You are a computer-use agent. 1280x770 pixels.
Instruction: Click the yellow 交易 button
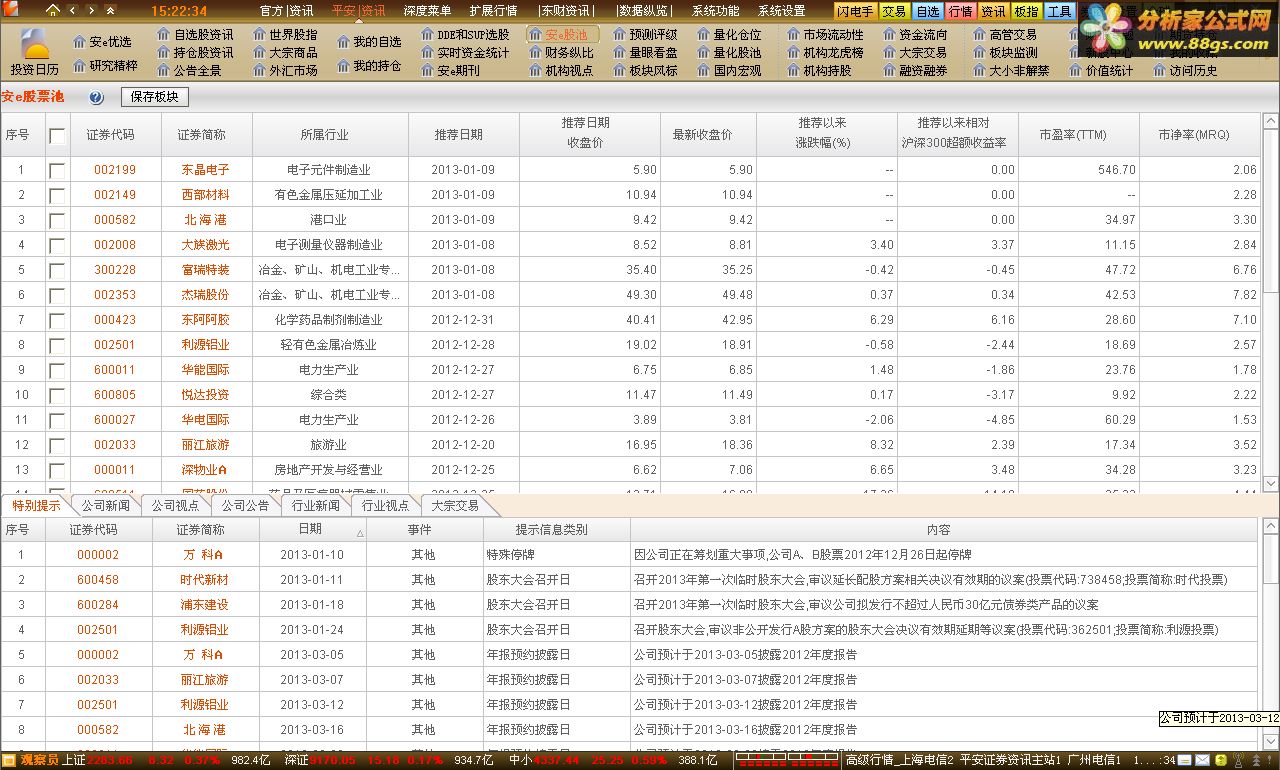point(894,12)
